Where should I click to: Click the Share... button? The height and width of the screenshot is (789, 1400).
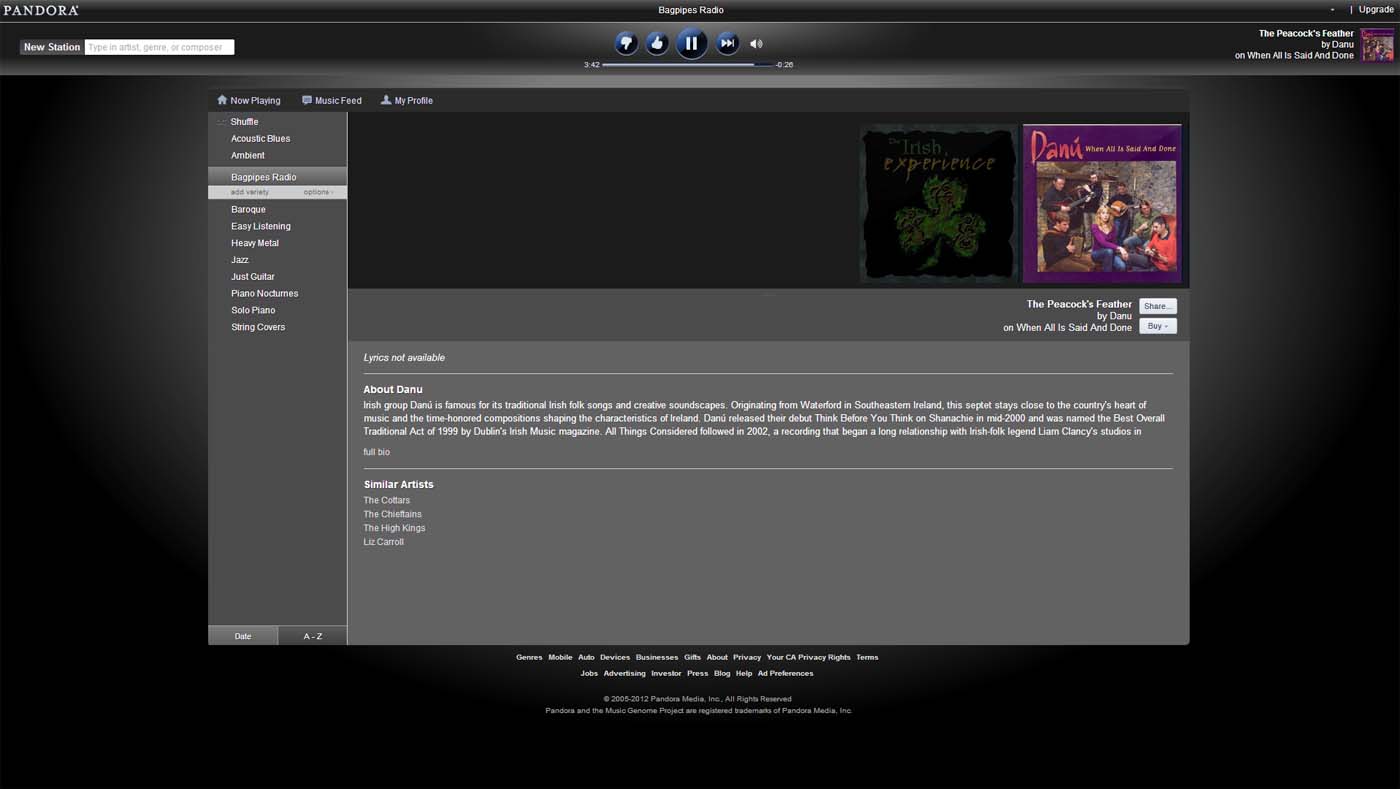click(x=1157, y=306)
